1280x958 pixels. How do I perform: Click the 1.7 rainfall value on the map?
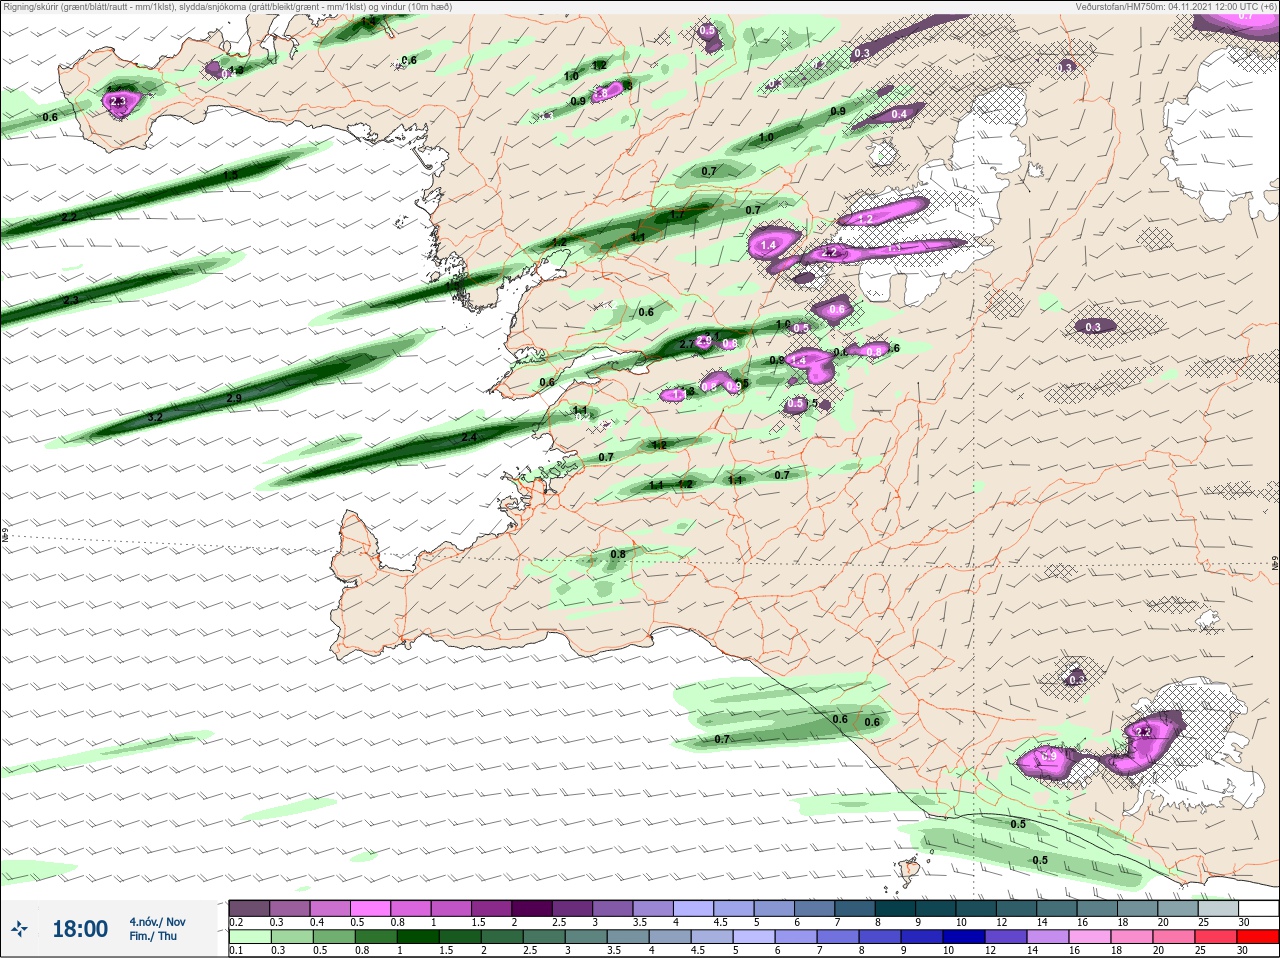coord(677,214)
